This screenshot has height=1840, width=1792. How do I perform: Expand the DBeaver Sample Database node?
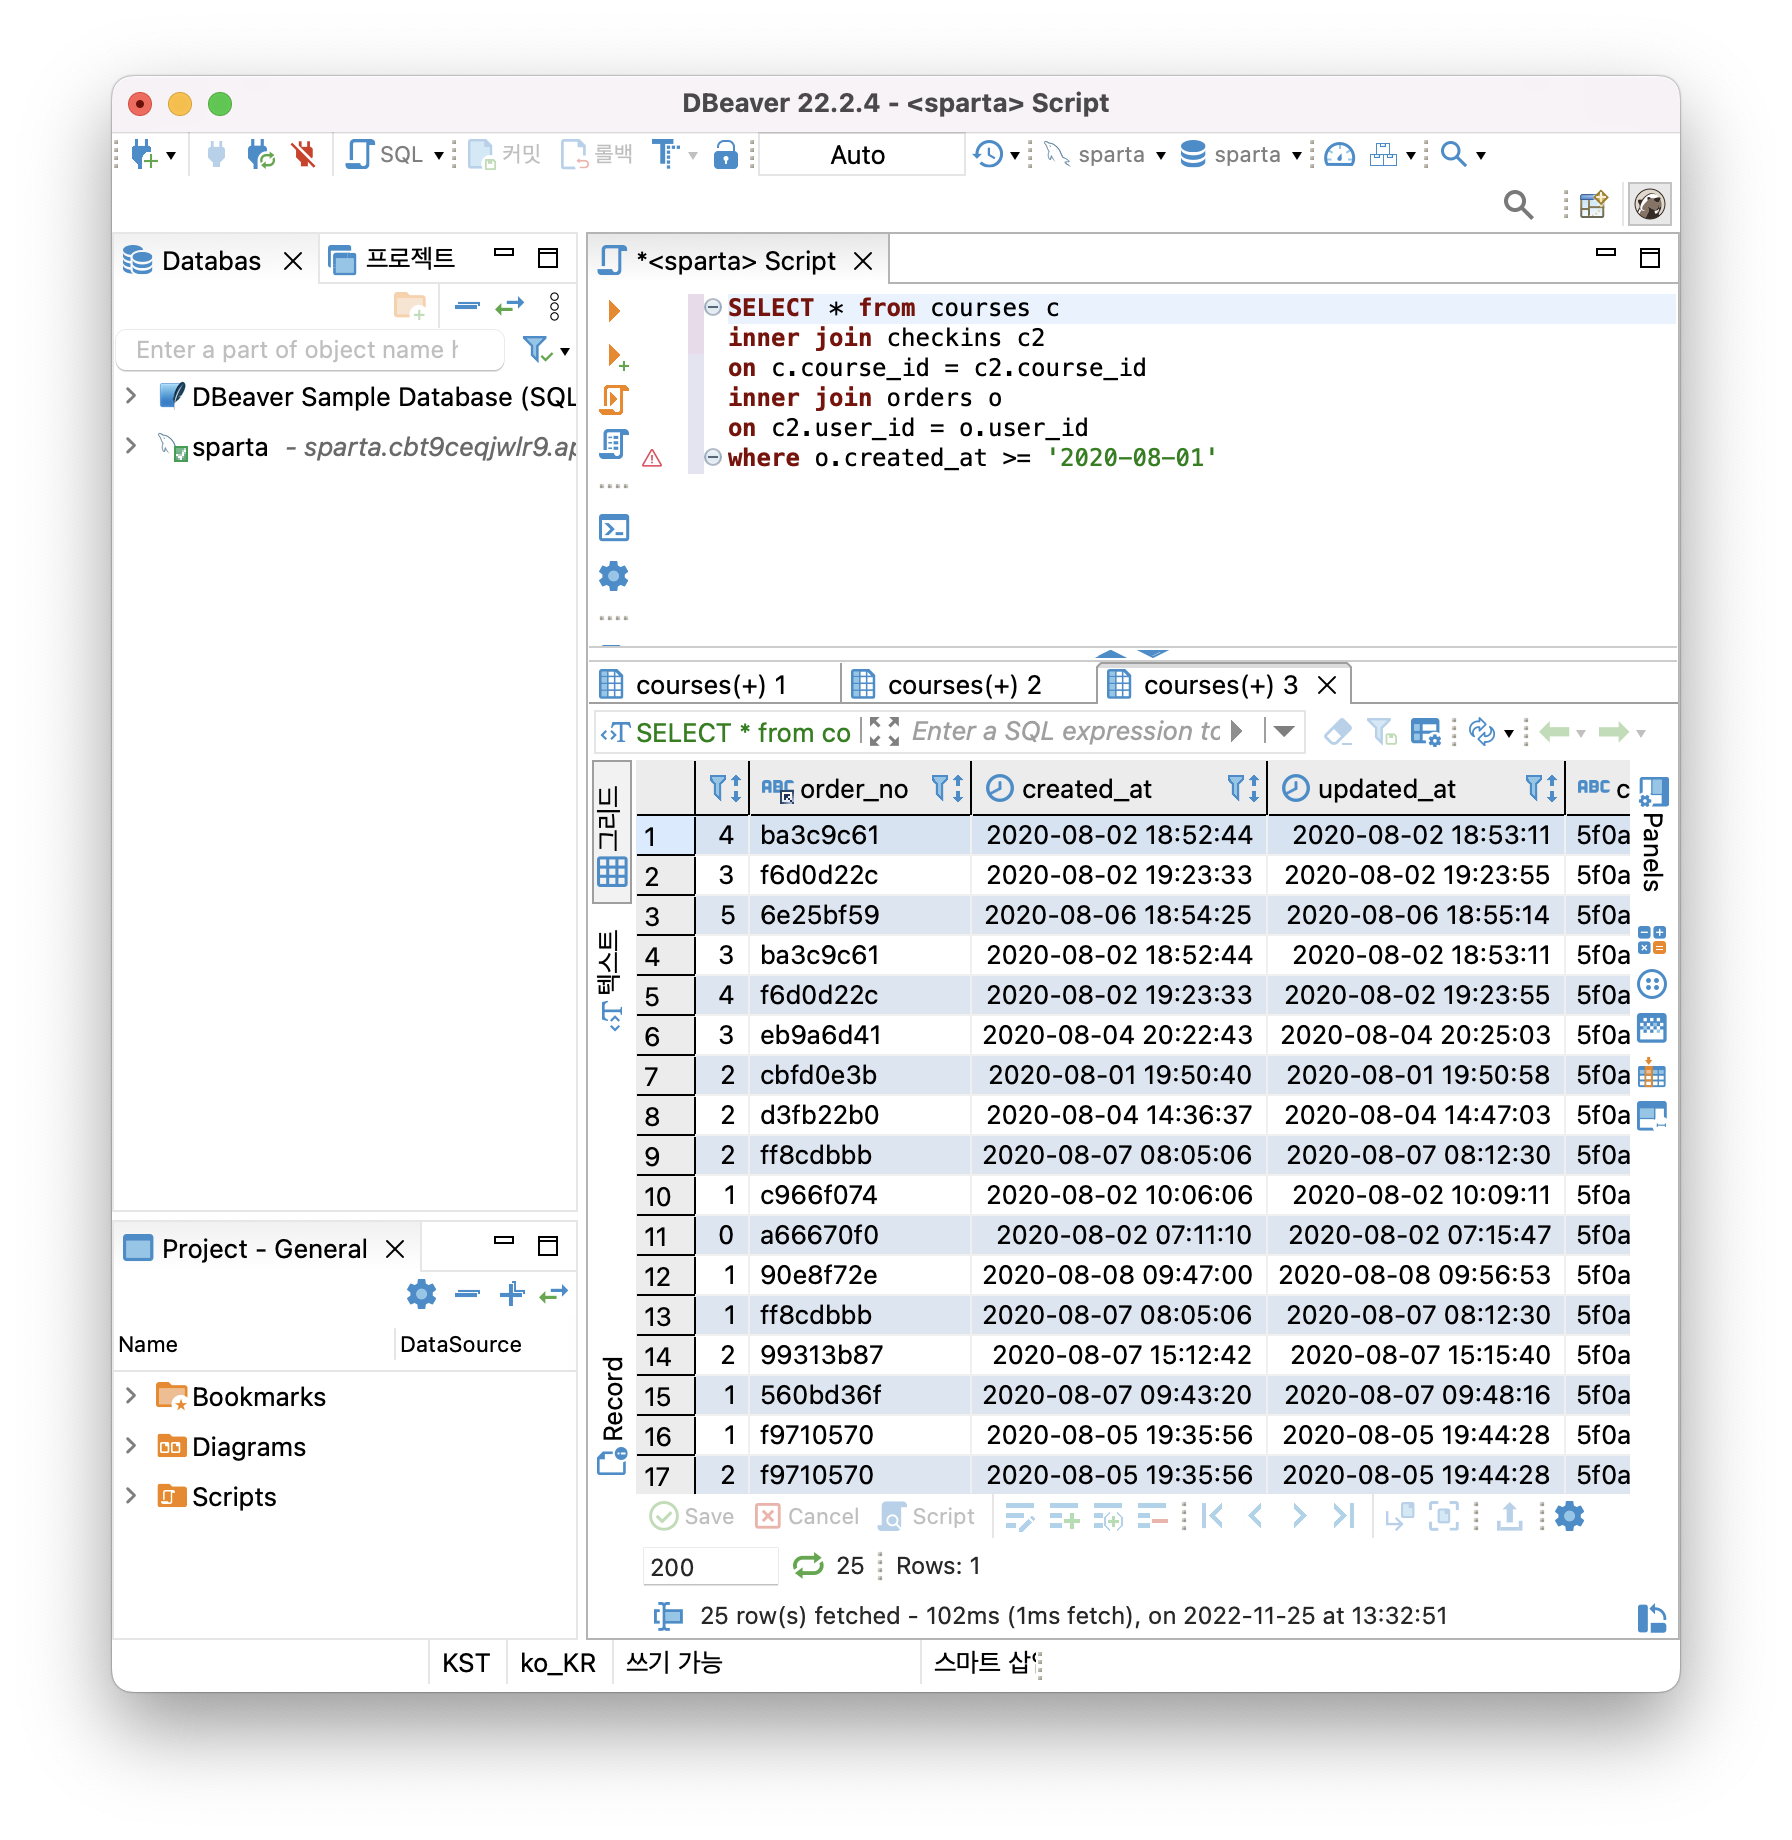(131, 396)
